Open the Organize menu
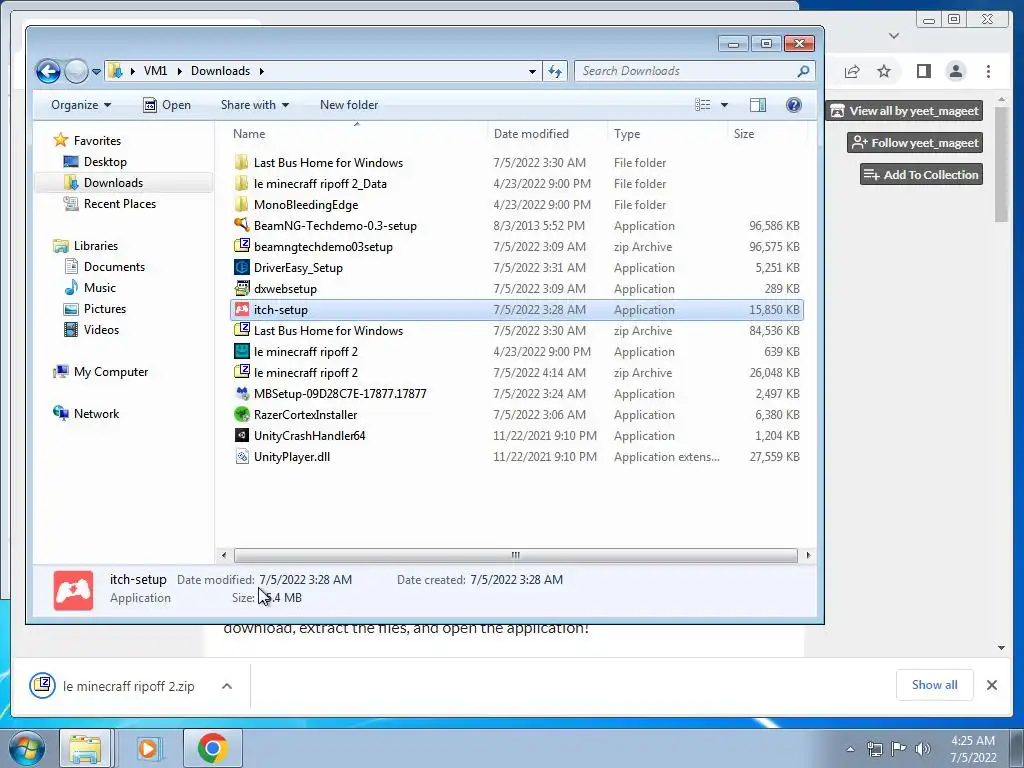The image size is (1024, 768). pos(81,105)
